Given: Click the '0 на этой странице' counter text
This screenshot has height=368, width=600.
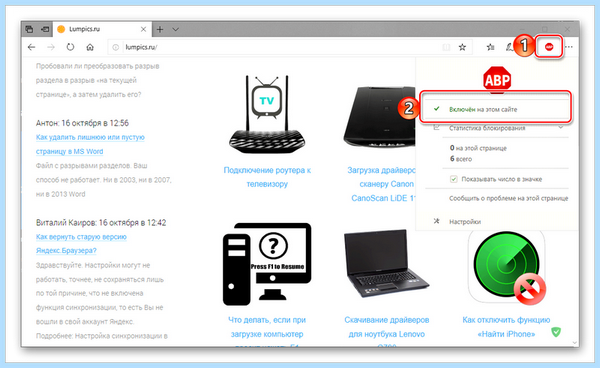Looking at the screenshot, I should pyautogui.click(x=478, y=148).
